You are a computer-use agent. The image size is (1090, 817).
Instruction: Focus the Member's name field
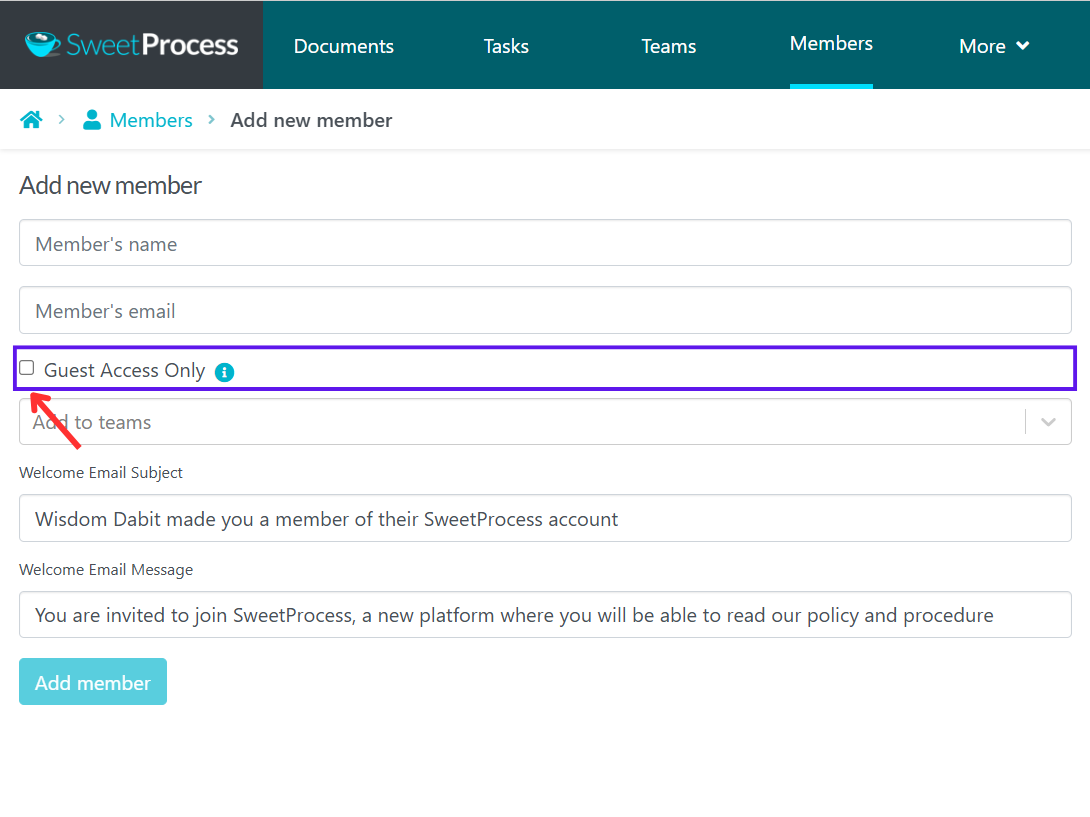click(545, 243)
